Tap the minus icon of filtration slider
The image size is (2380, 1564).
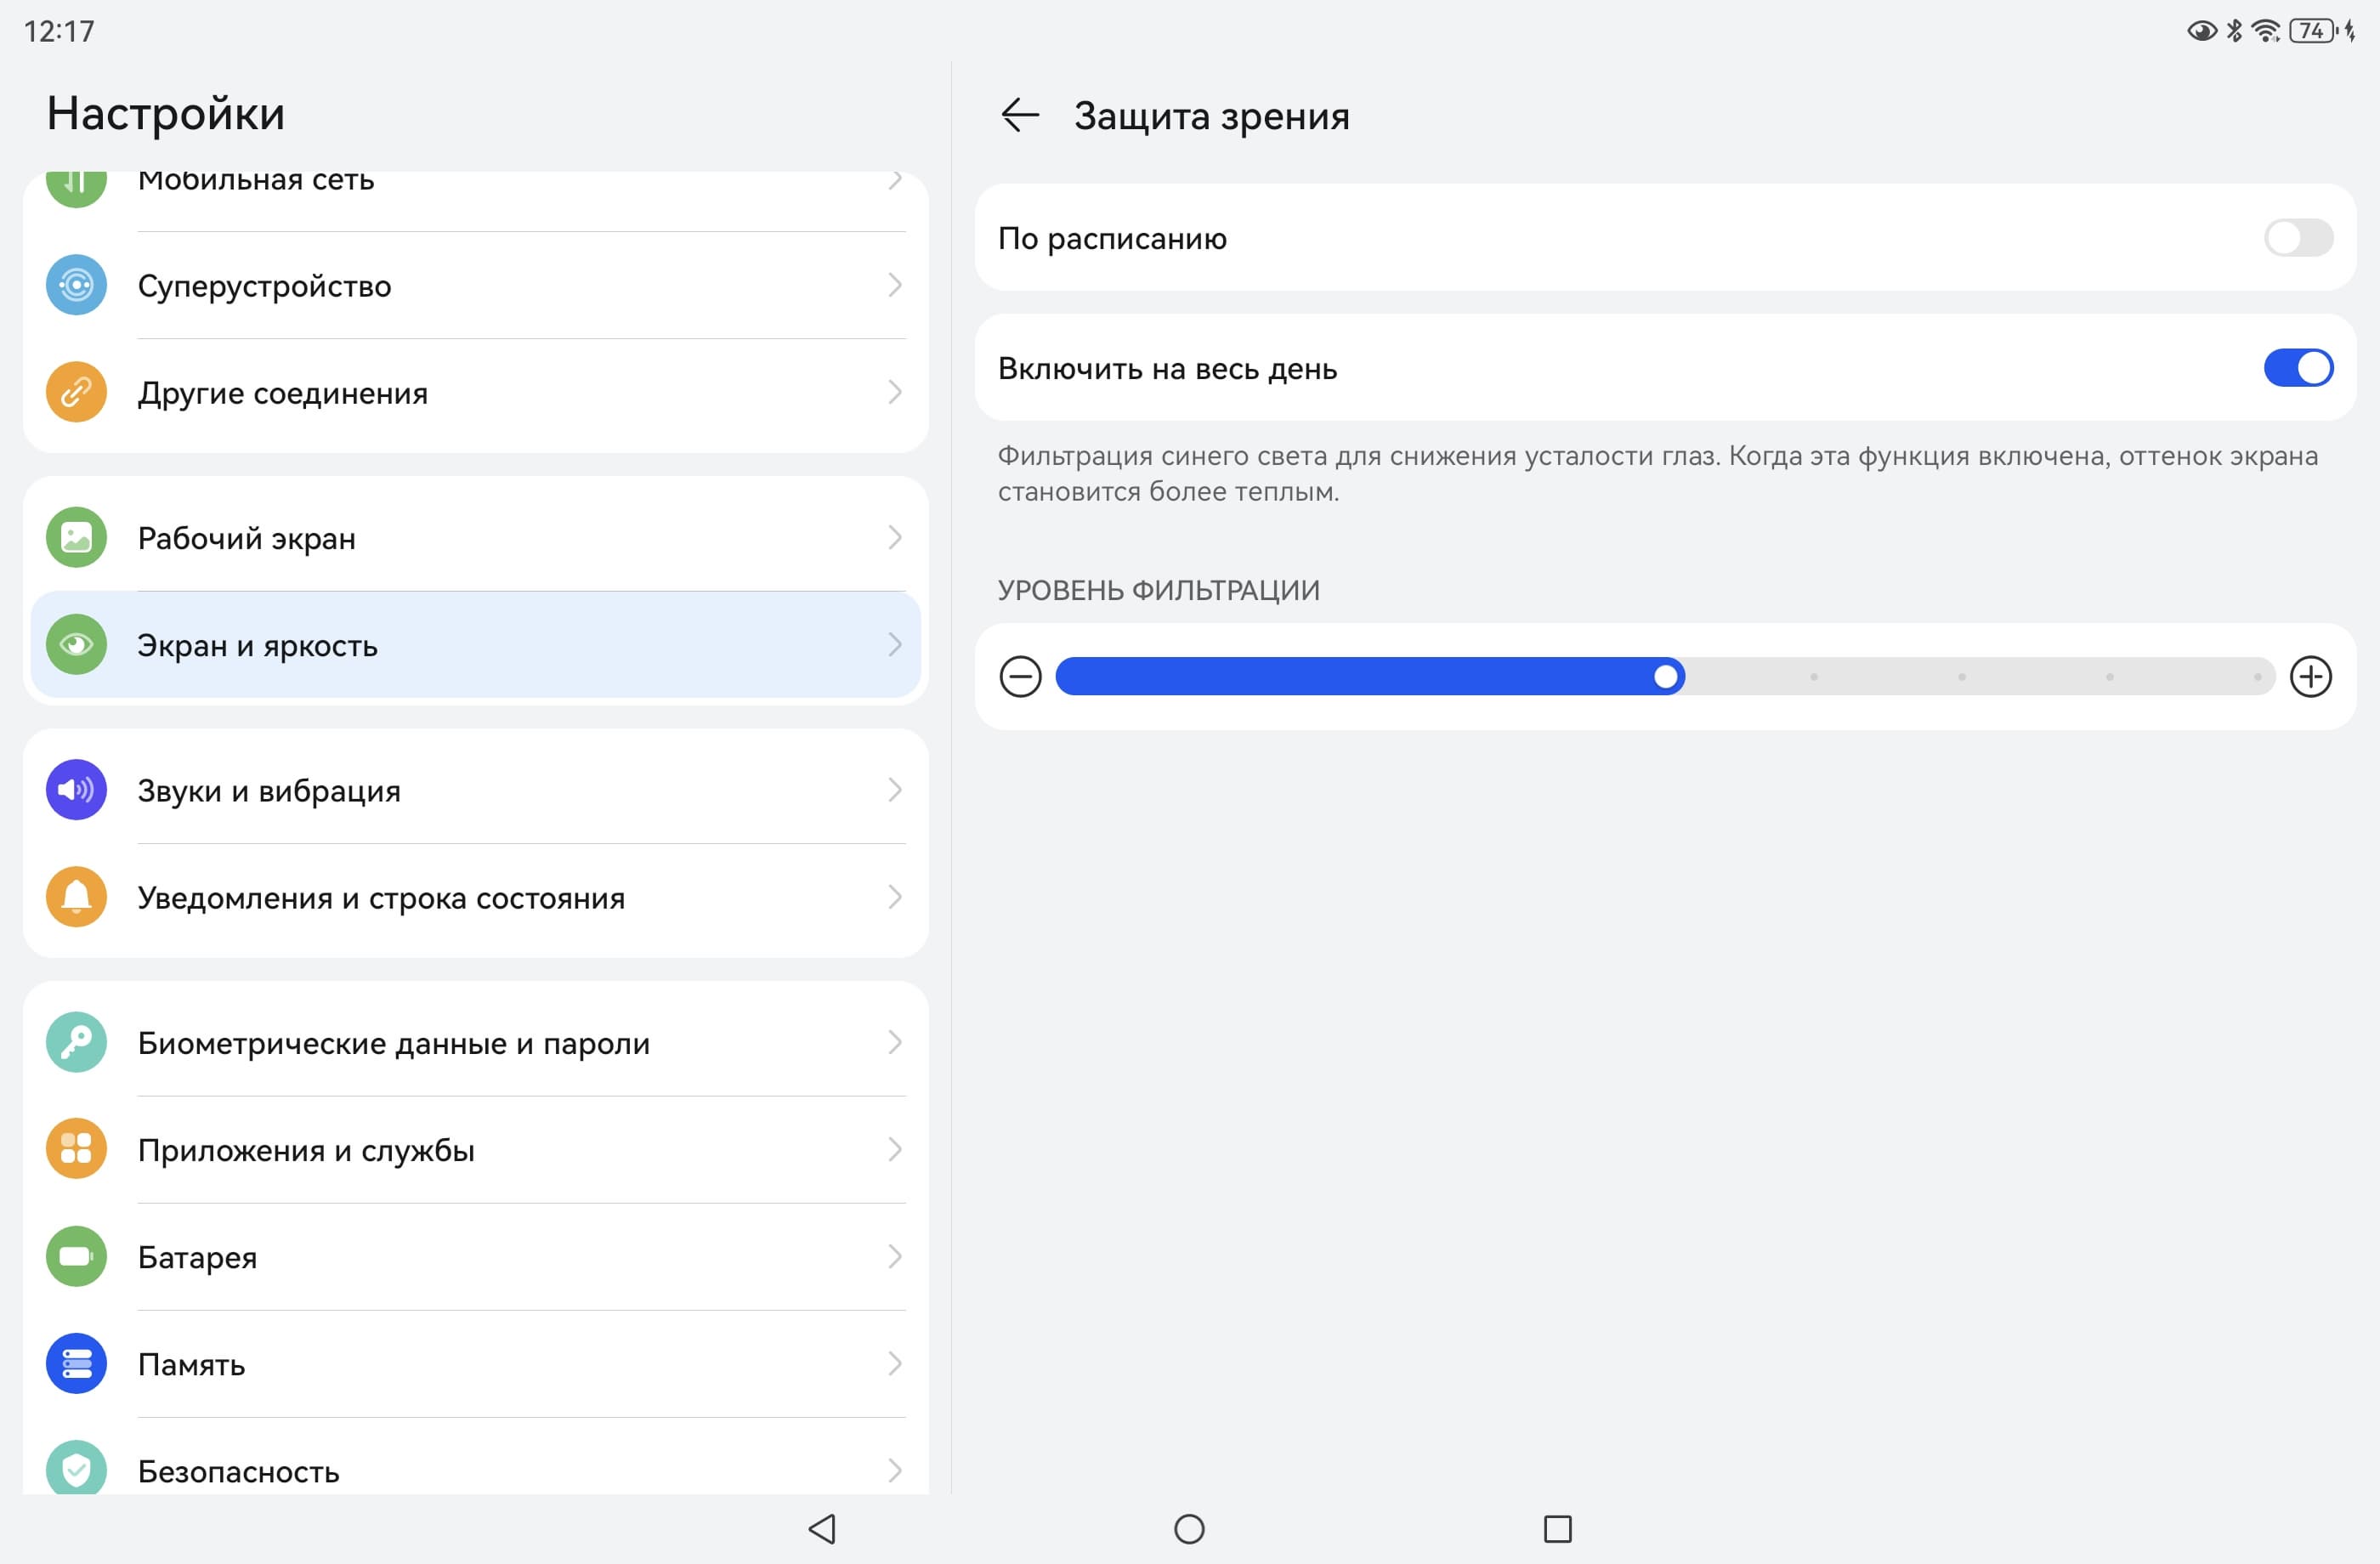1020,677
